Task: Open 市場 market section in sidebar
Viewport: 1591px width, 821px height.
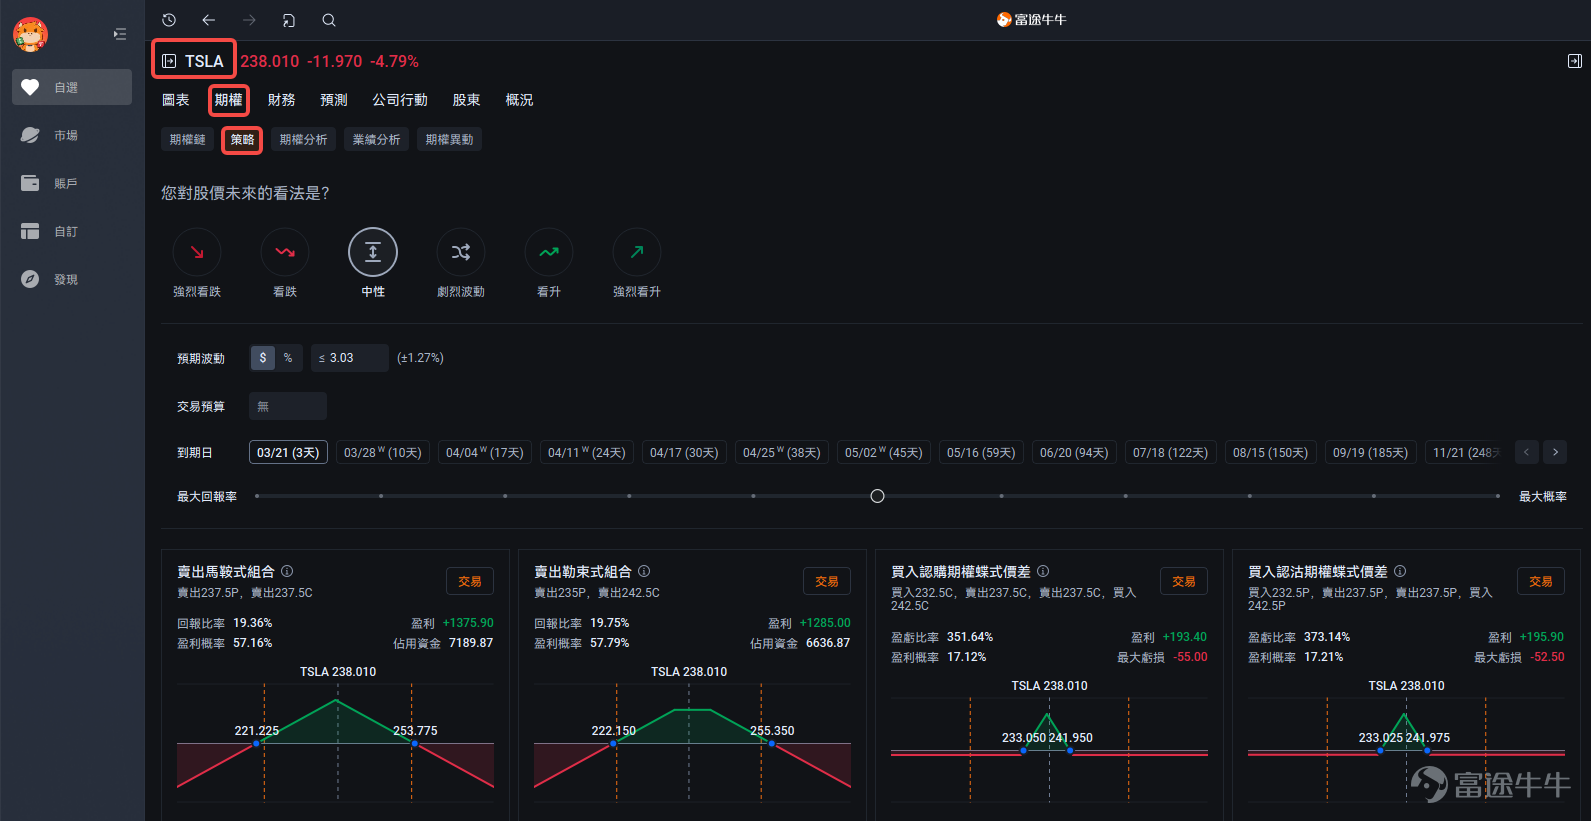Action: (72, 135)
